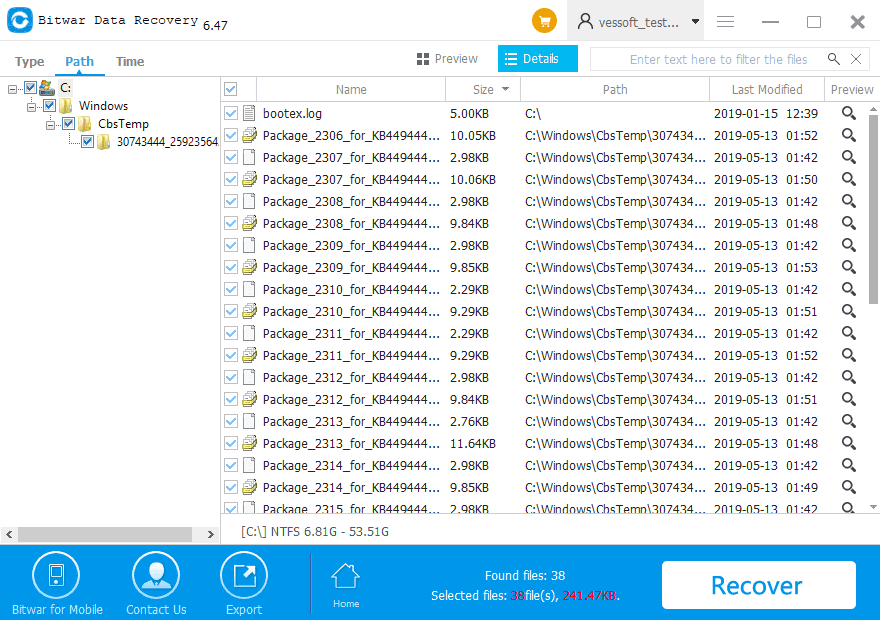Screen dimensions: 880x620
Task: Preview the 9.29KB Package_2310 file
Action: coord(849,311)
